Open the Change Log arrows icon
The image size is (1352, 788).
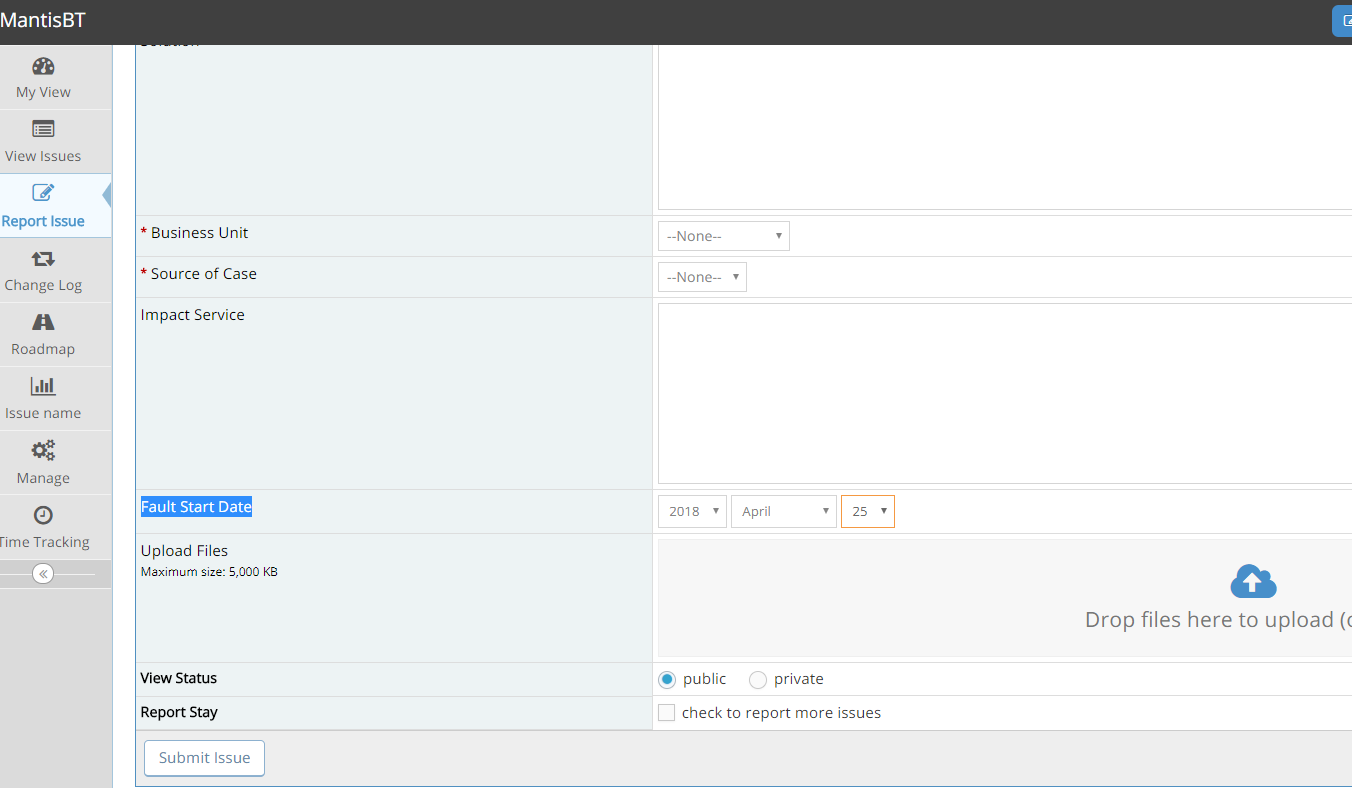[x=43, y=259]
